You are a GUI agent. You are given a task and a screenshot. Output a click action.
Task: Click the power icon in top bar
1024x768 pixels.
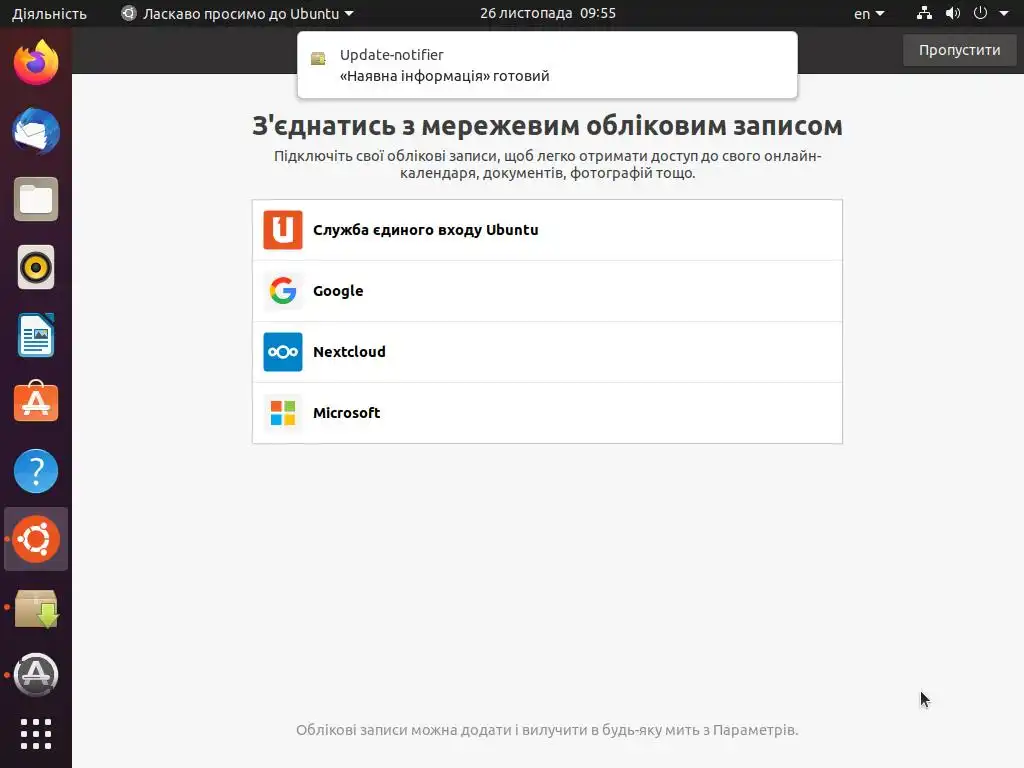click(x=980, y=13)
